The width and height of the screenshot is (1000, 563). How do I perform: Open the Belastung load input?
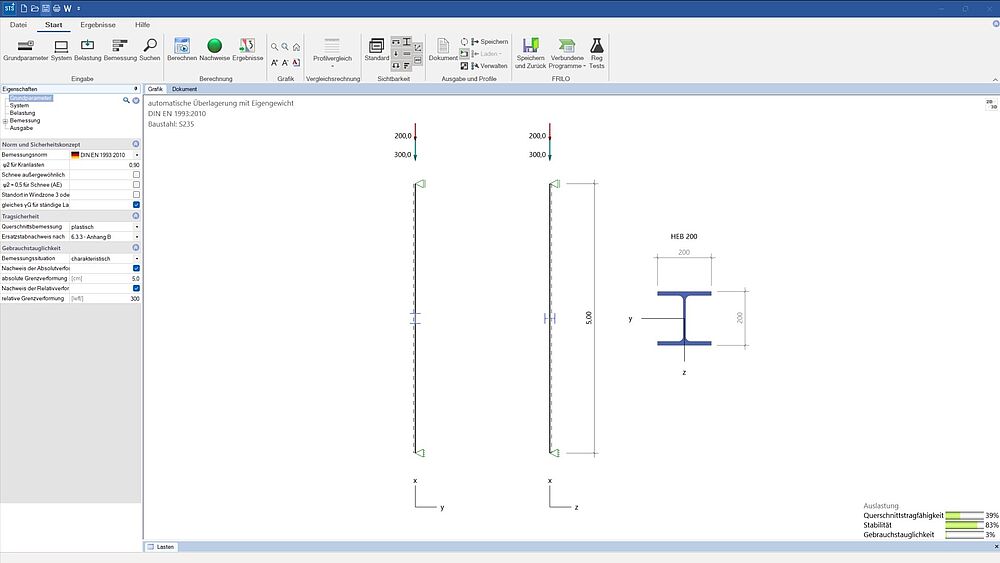[88, 47]
